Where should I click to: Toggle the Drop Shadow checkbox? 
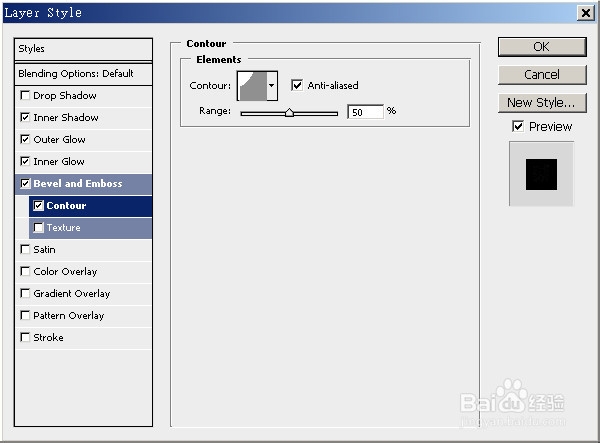[x=25, y=95]
